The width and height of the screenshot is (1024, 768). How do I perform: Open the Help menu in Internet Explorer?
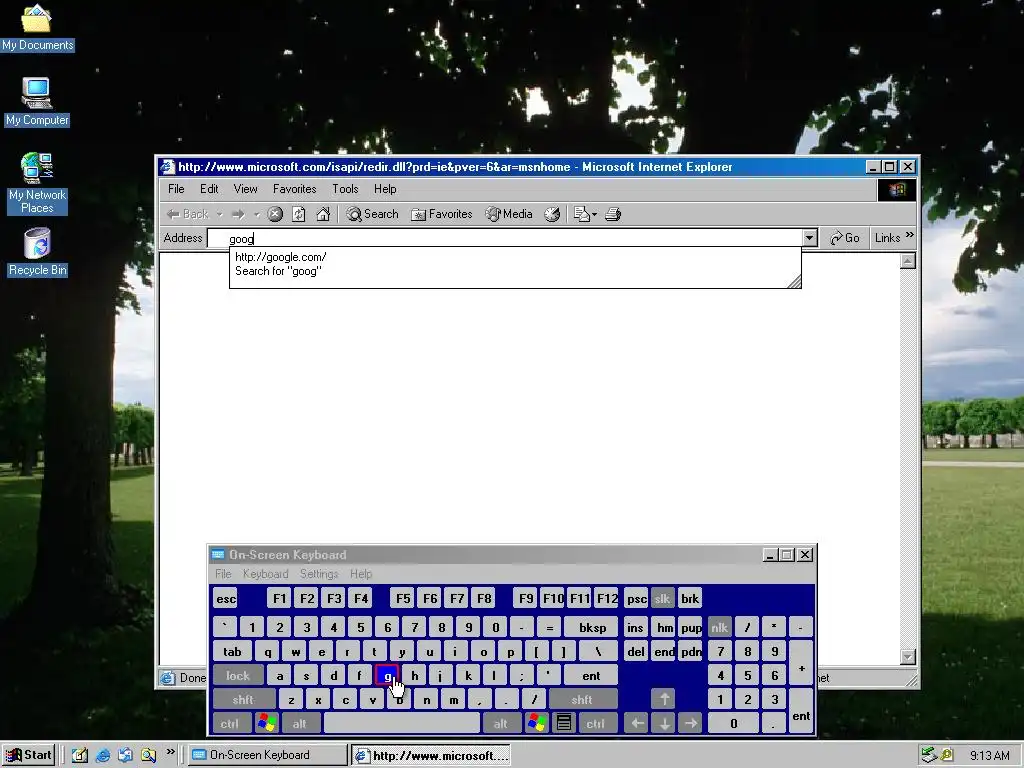pyautogui.click(x=385, y=189)
